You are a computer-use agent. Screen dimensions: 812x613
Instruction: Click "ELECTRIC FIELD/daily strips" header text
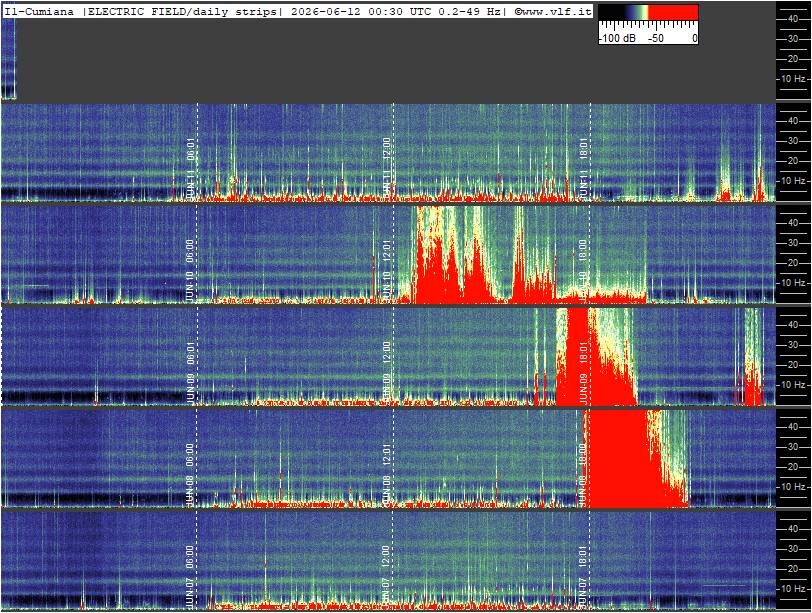(182, 12)
